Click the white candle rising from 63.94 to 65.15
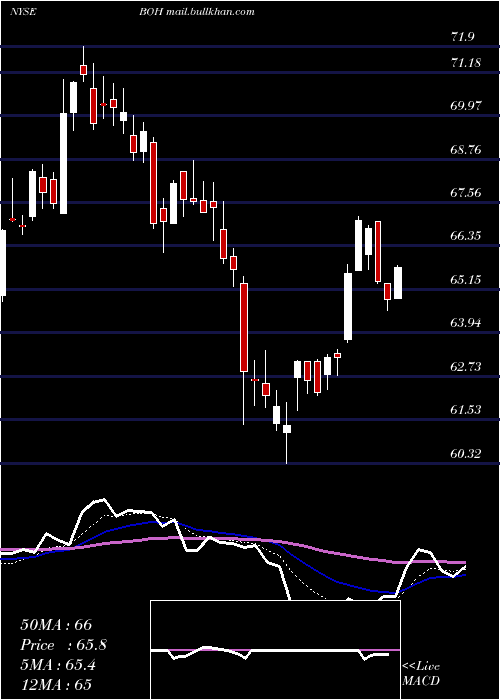 coord(348,306)
